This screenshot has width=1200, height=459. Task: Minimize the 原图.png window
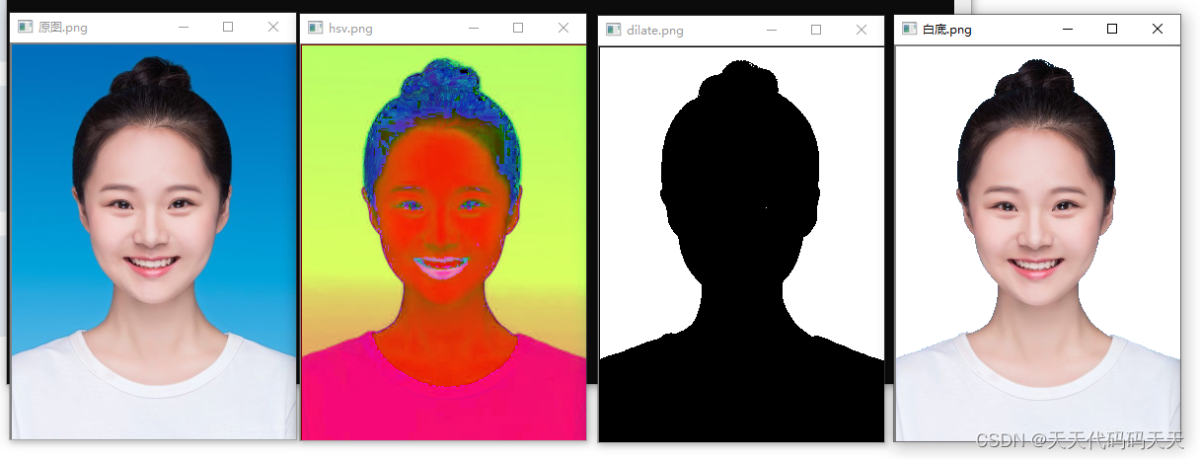click(x=183, y=27)
